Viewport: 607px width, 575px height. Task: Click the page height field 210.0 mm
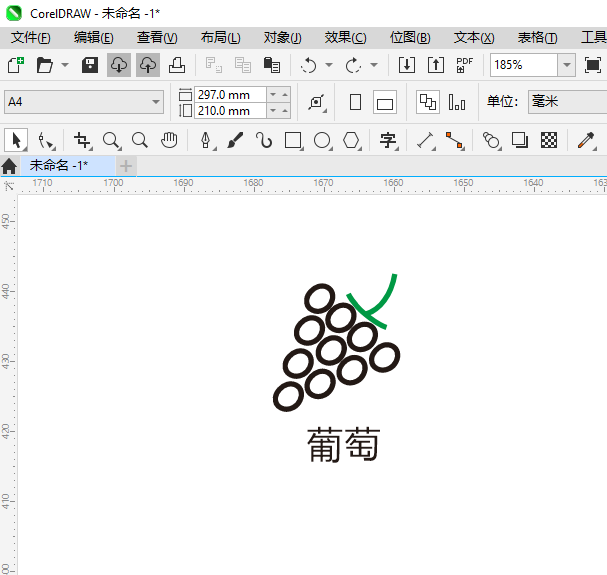pyautogui.click(x=230, y=111)
